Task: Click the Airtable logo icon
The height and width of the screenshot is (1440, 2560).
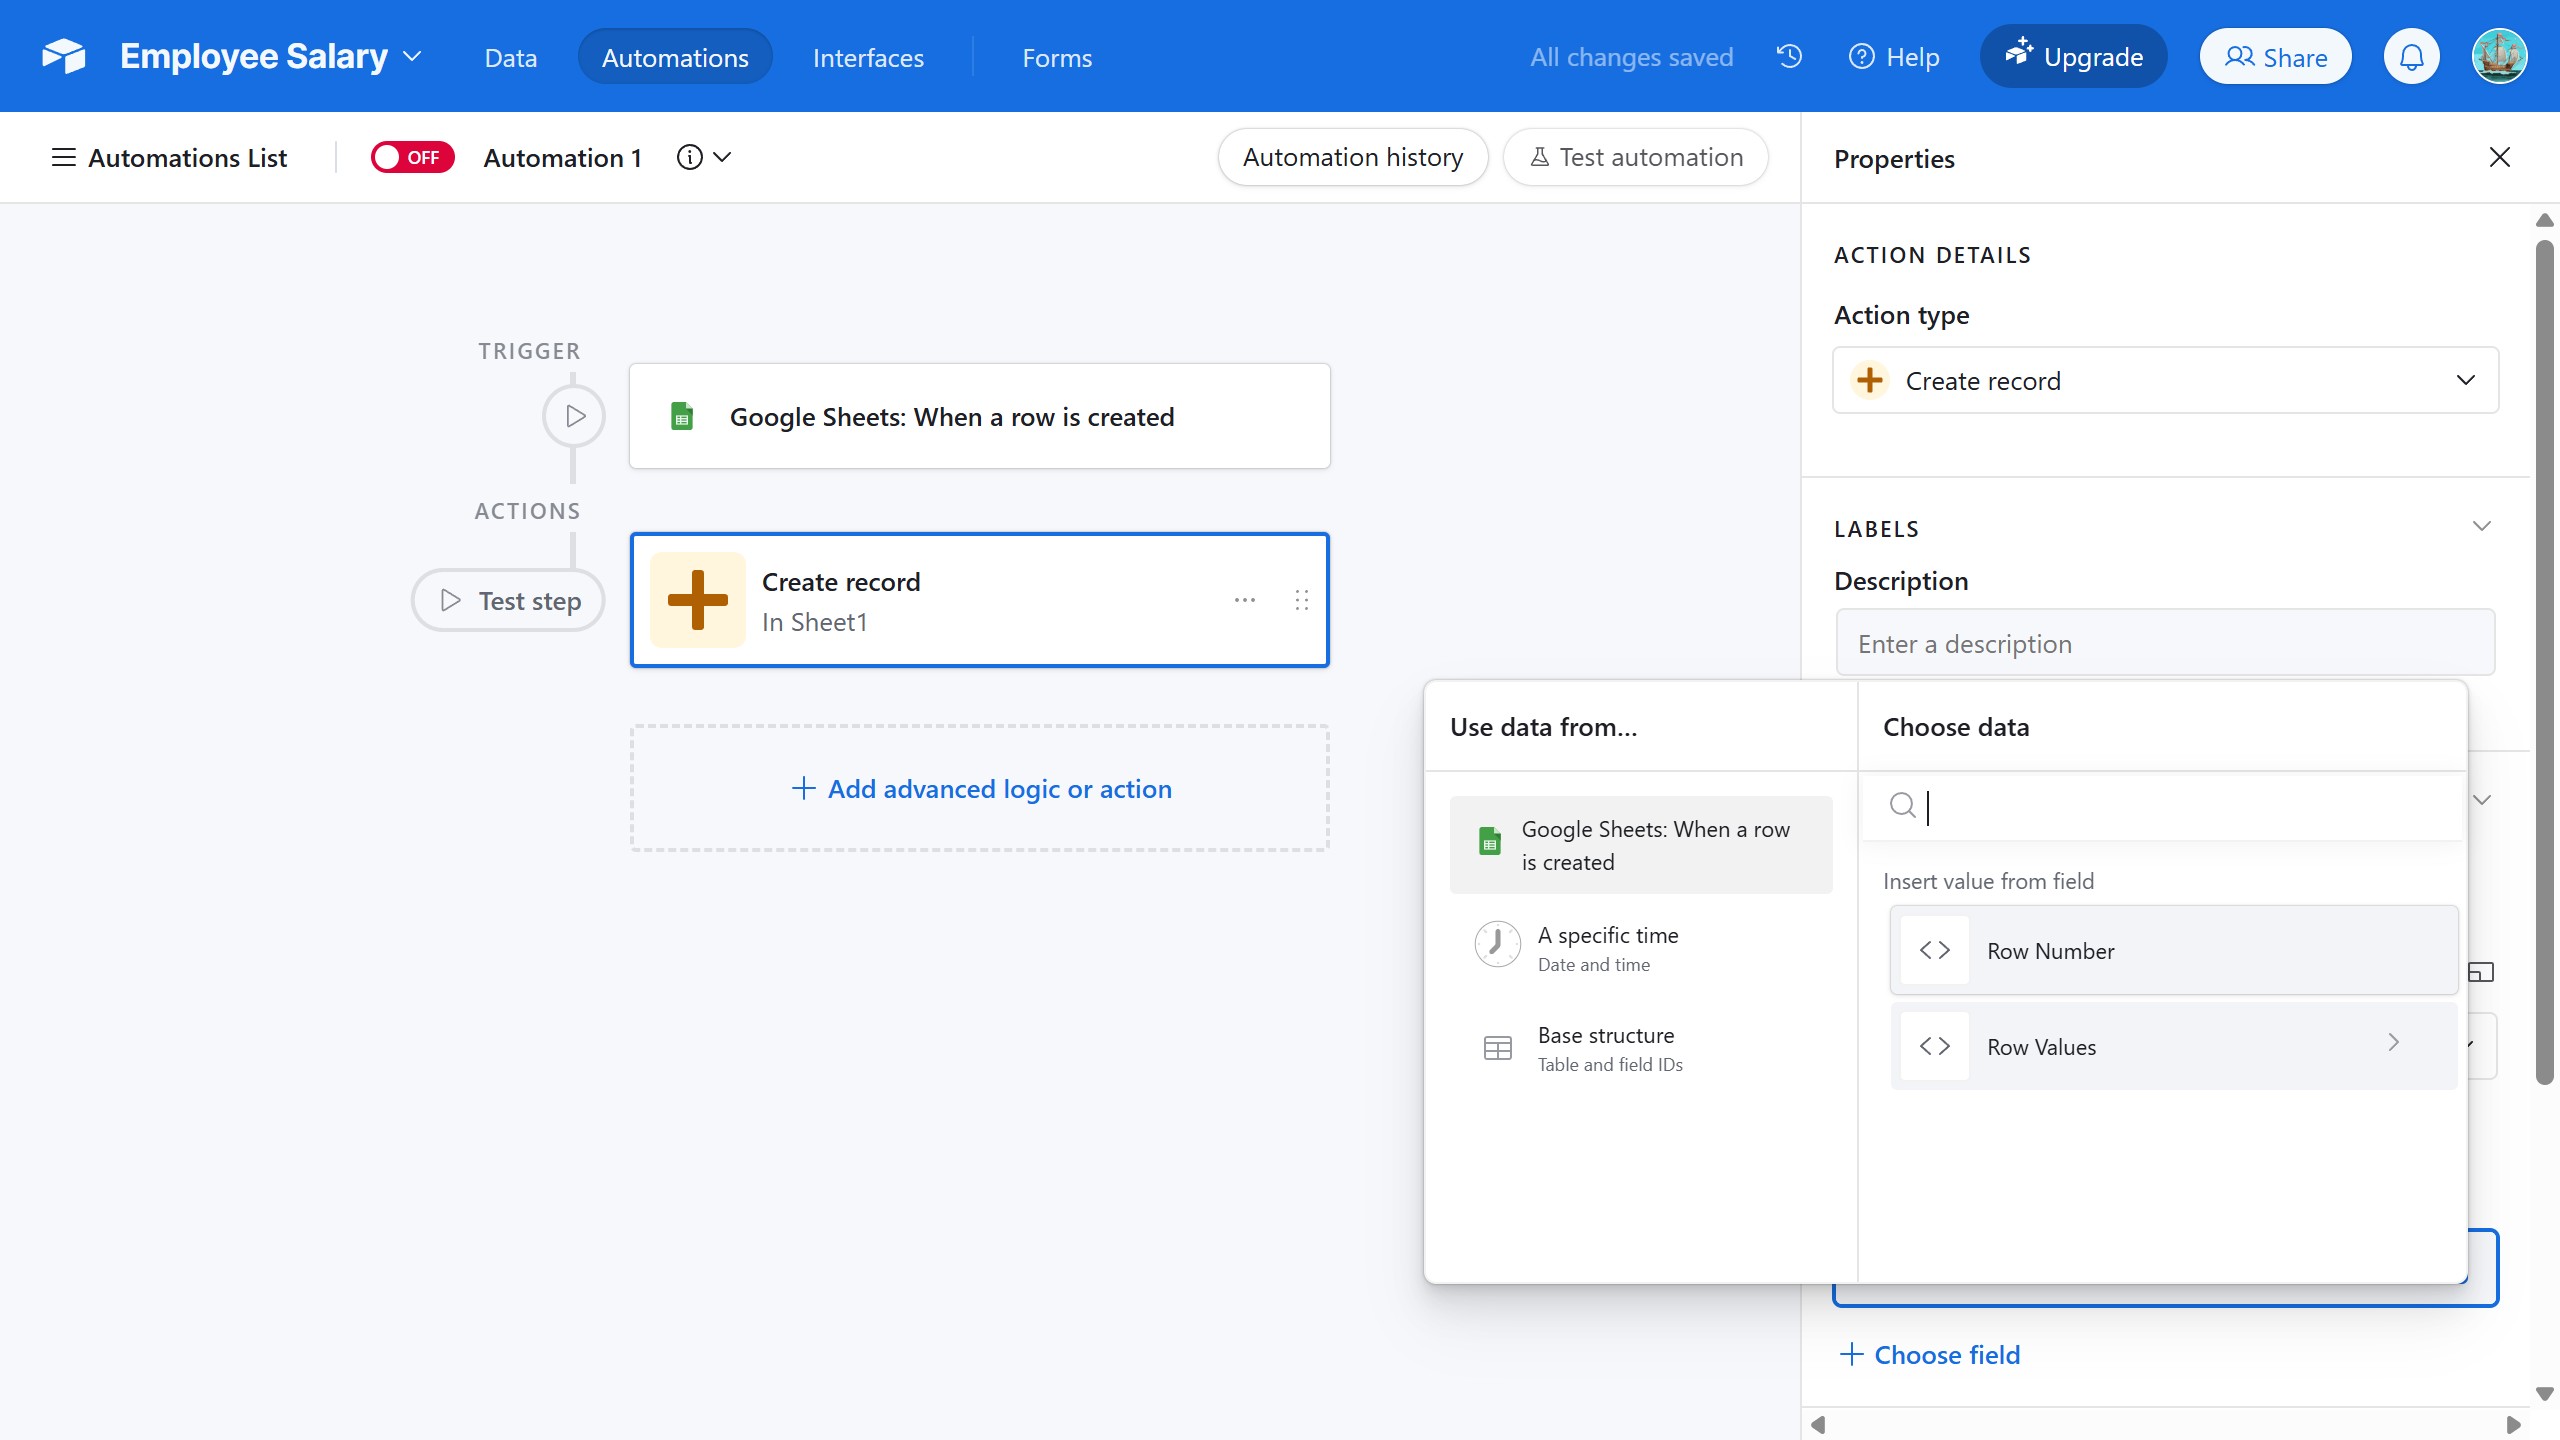Action: [64, 56]
